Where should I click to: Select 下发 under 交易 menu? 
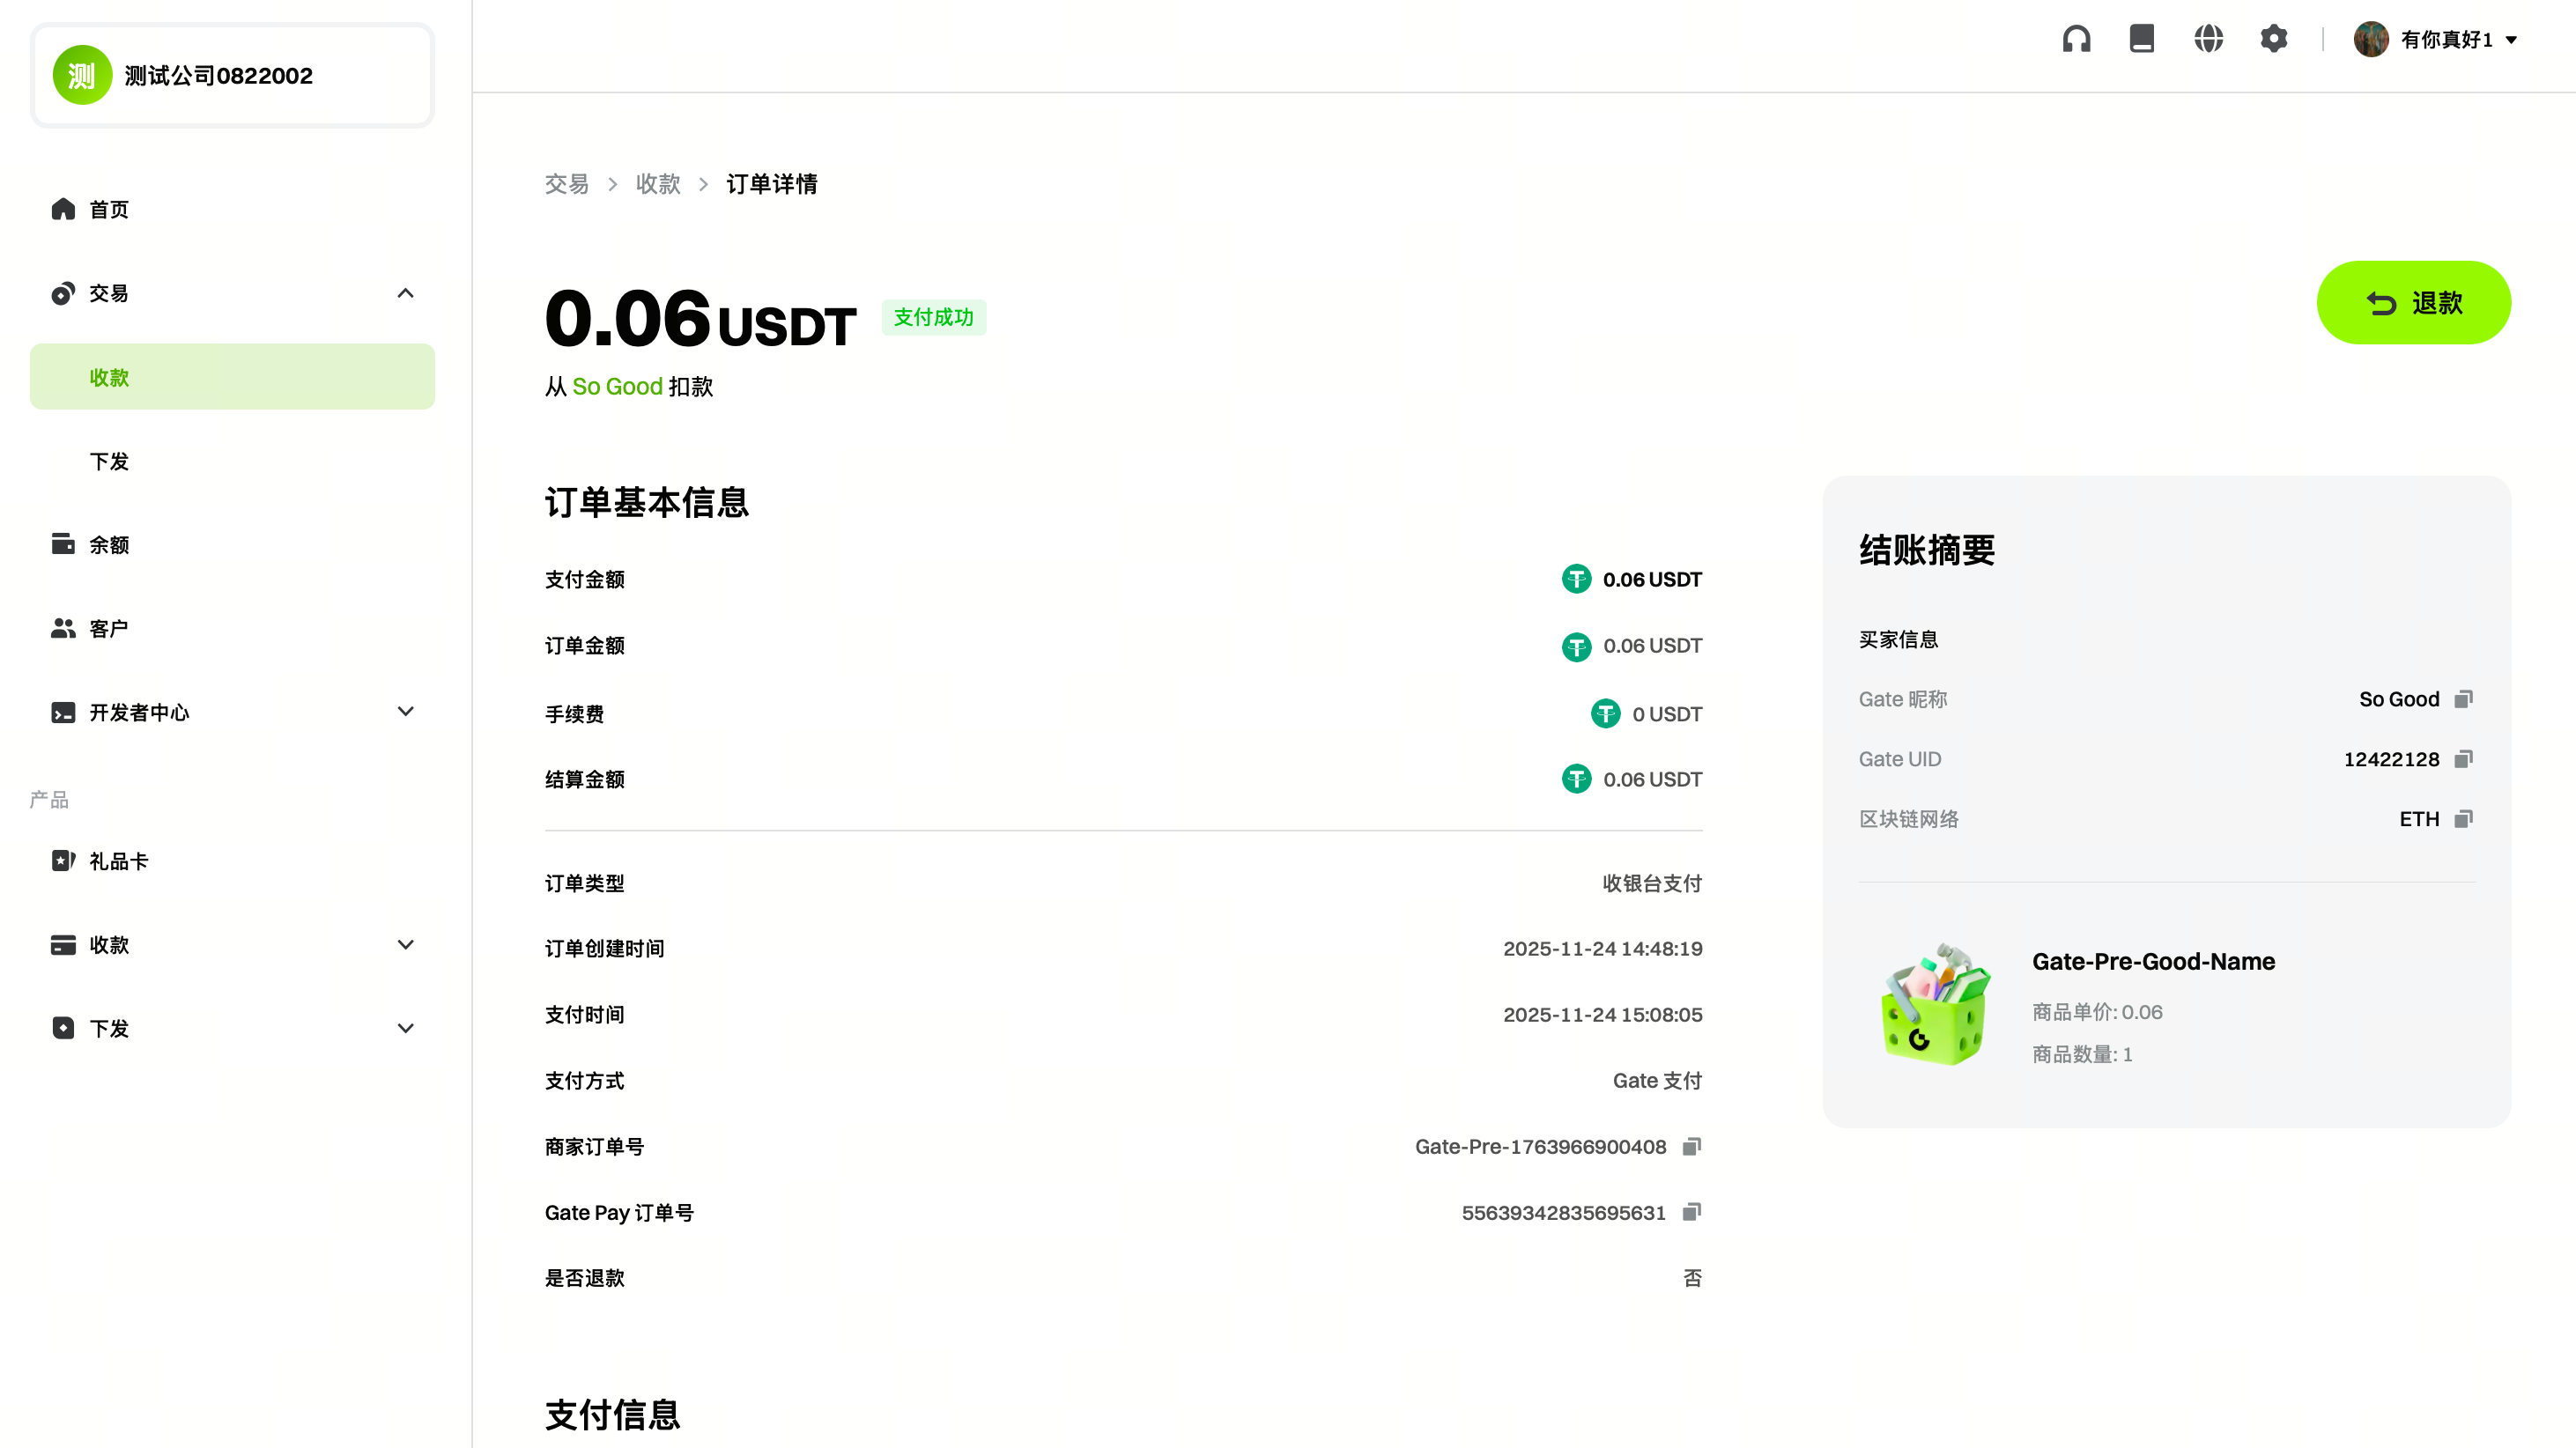(x=109, y=461)
